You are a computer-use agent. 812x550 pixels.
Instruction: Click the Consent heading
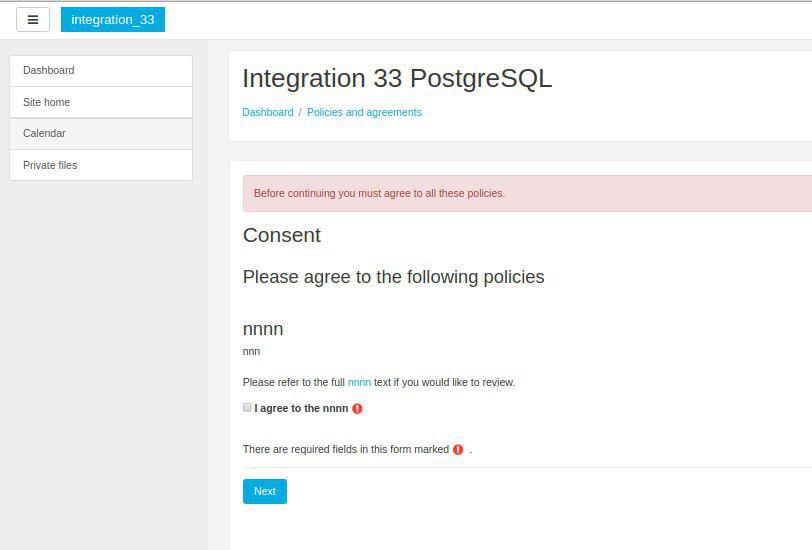(x=282, y=235)
